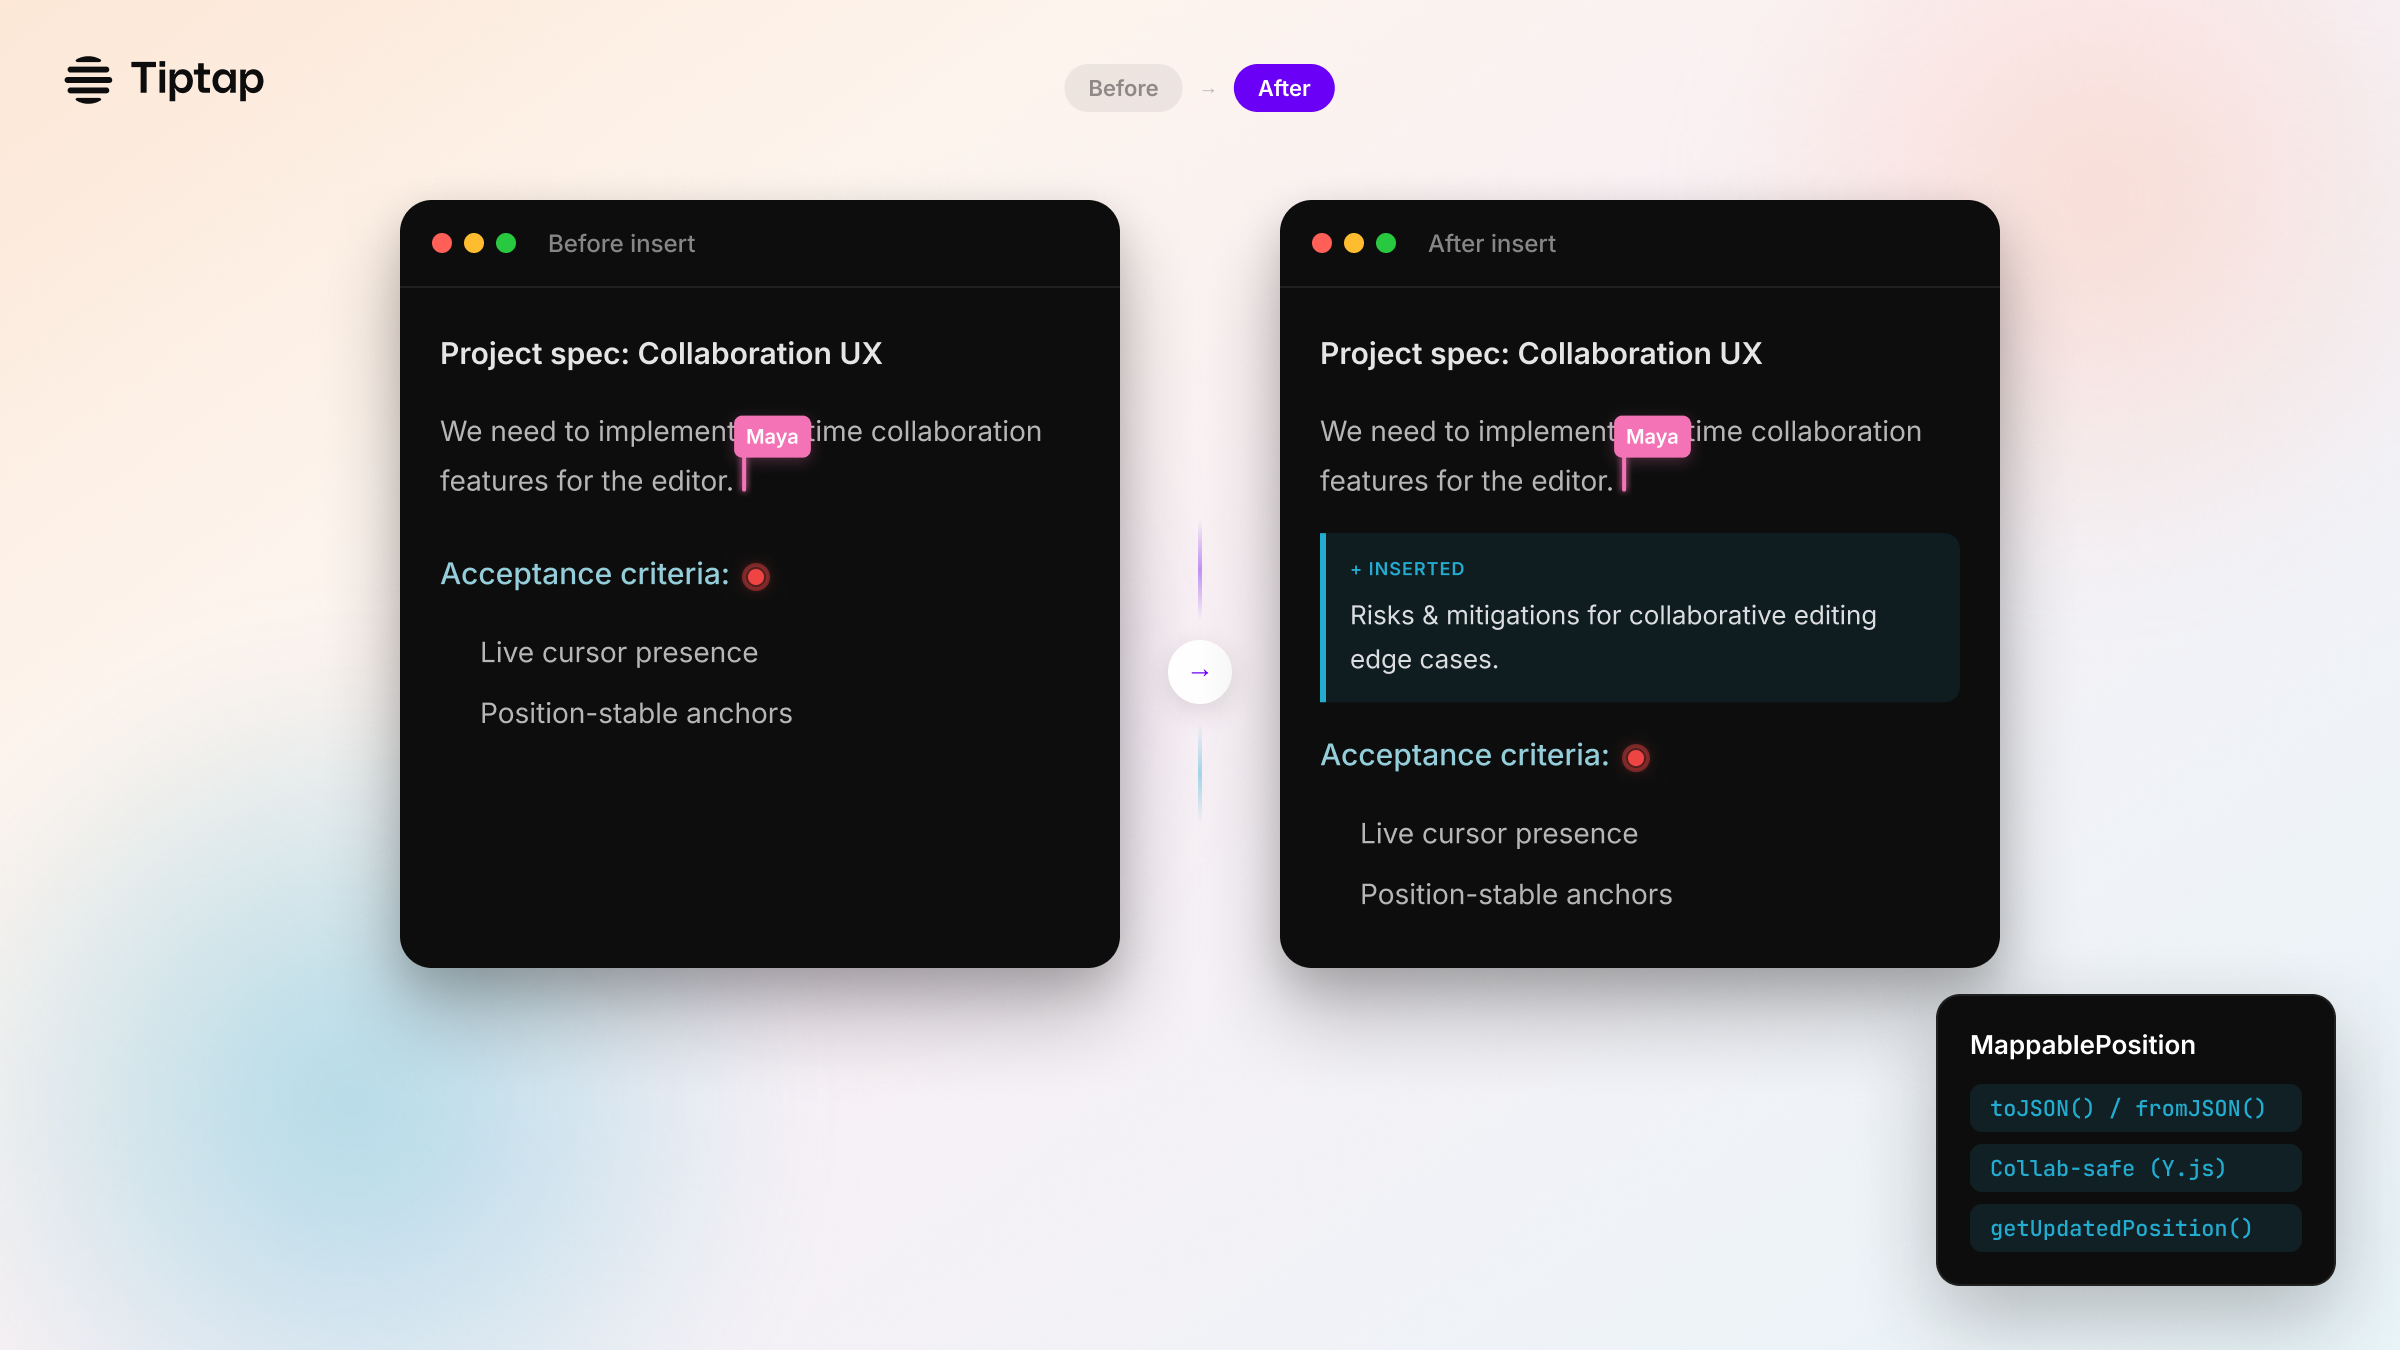This screenshot has height=1350, width=2400.
Task: Click the MappablePosition card title
Action: coord(2083,1045)
